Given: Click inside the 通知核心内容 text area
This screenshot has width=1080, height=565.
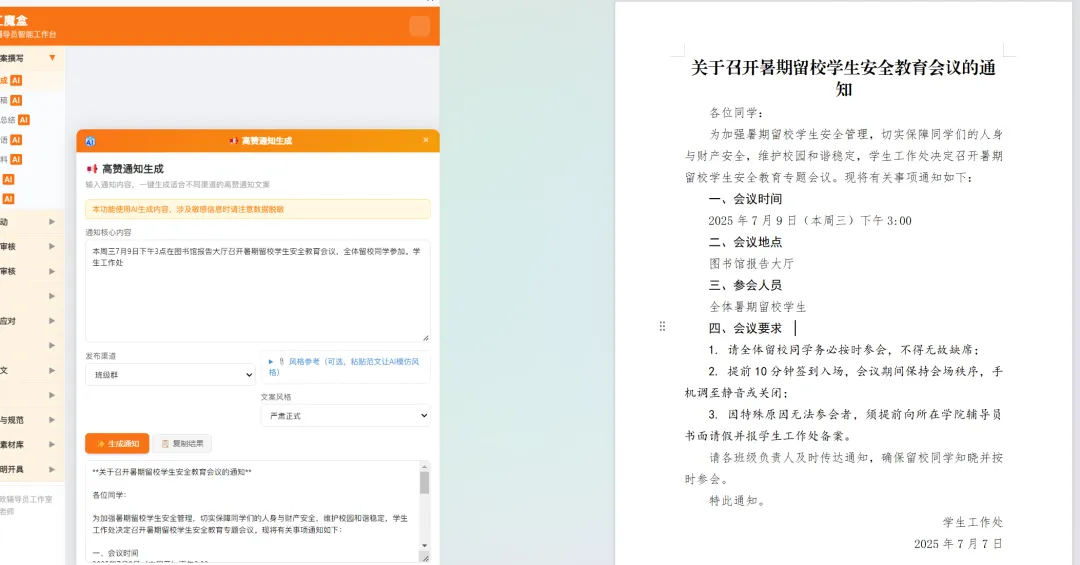Looking at the screenshot, I should pyautogui.click(x=258, y=291).
